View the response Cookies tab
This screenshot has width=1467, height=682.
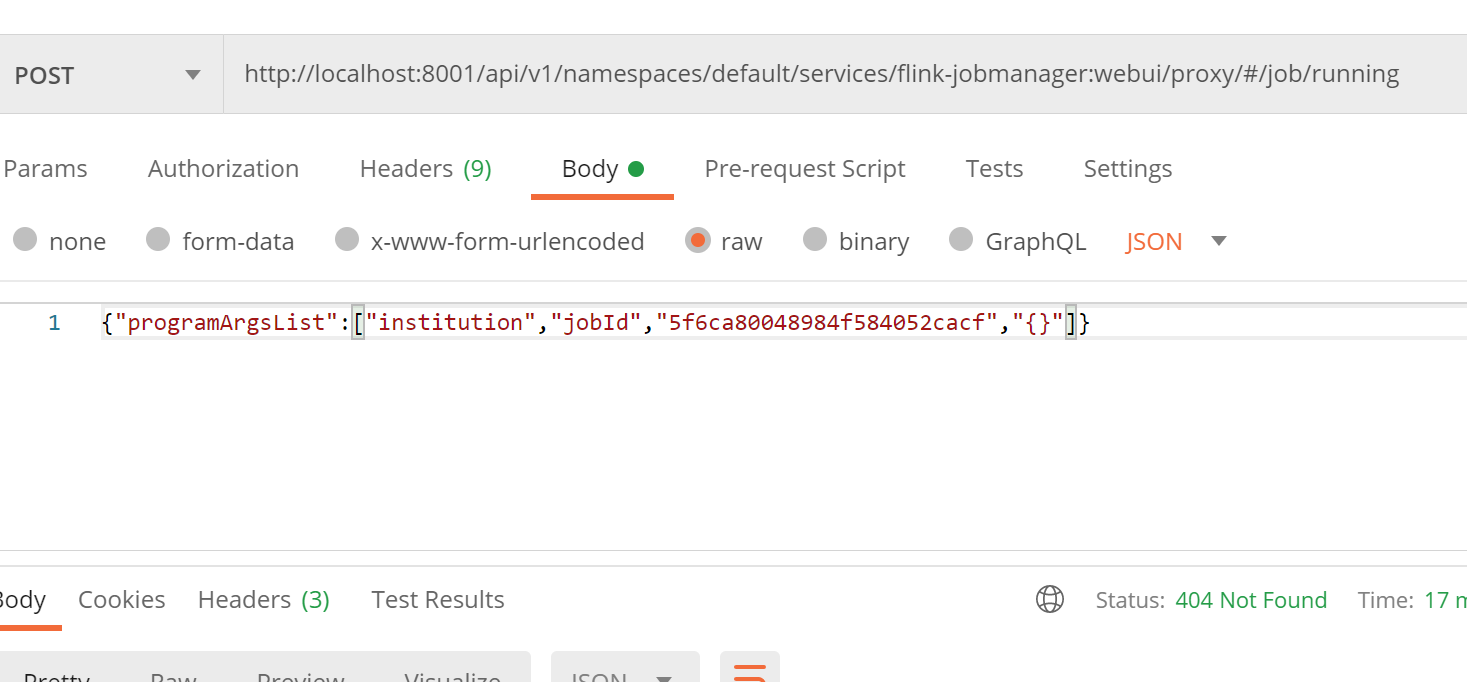121,600
